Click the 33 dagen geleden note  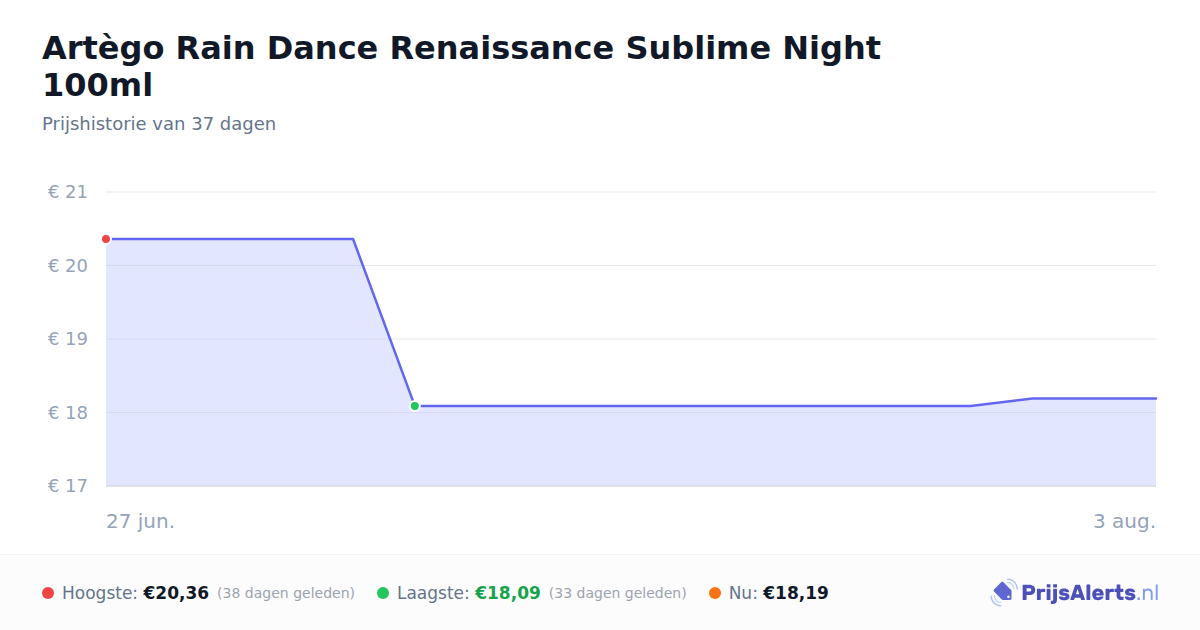(618, 593)
